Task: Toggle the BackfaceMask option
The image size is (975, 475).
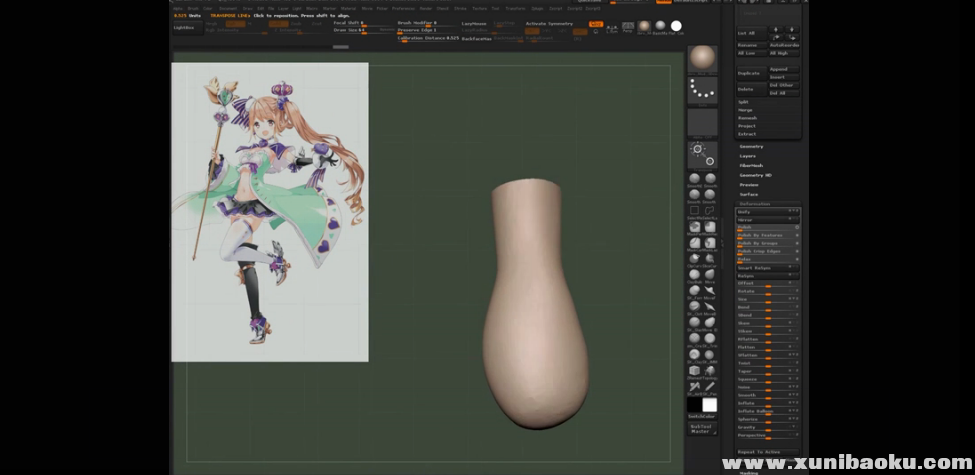Action: pyautogui.click(x=476, y=38)
